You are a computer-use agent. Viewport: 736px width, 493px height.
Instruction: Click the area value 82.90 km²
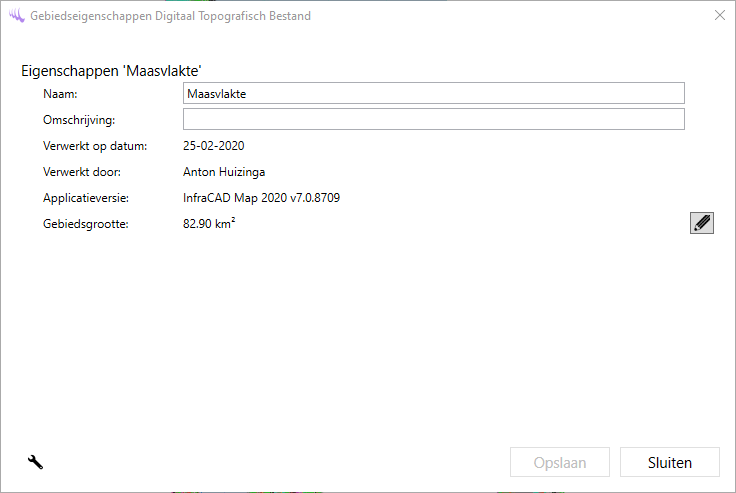click(209, 224)
